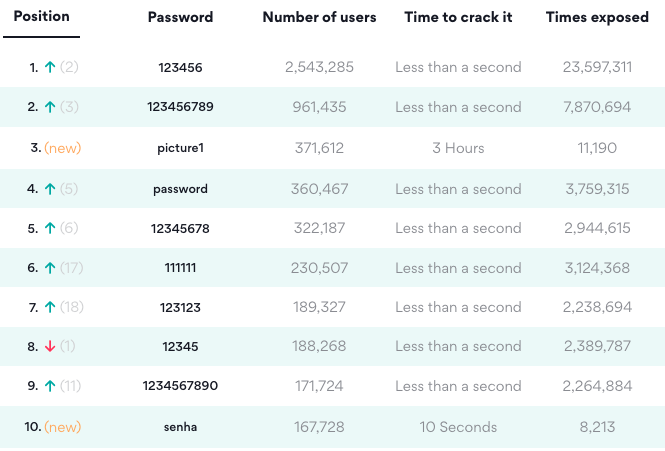The image size is (665, 451).
Task: Click the green up arrow beside position 1
Action: click(x=50, y=67)
